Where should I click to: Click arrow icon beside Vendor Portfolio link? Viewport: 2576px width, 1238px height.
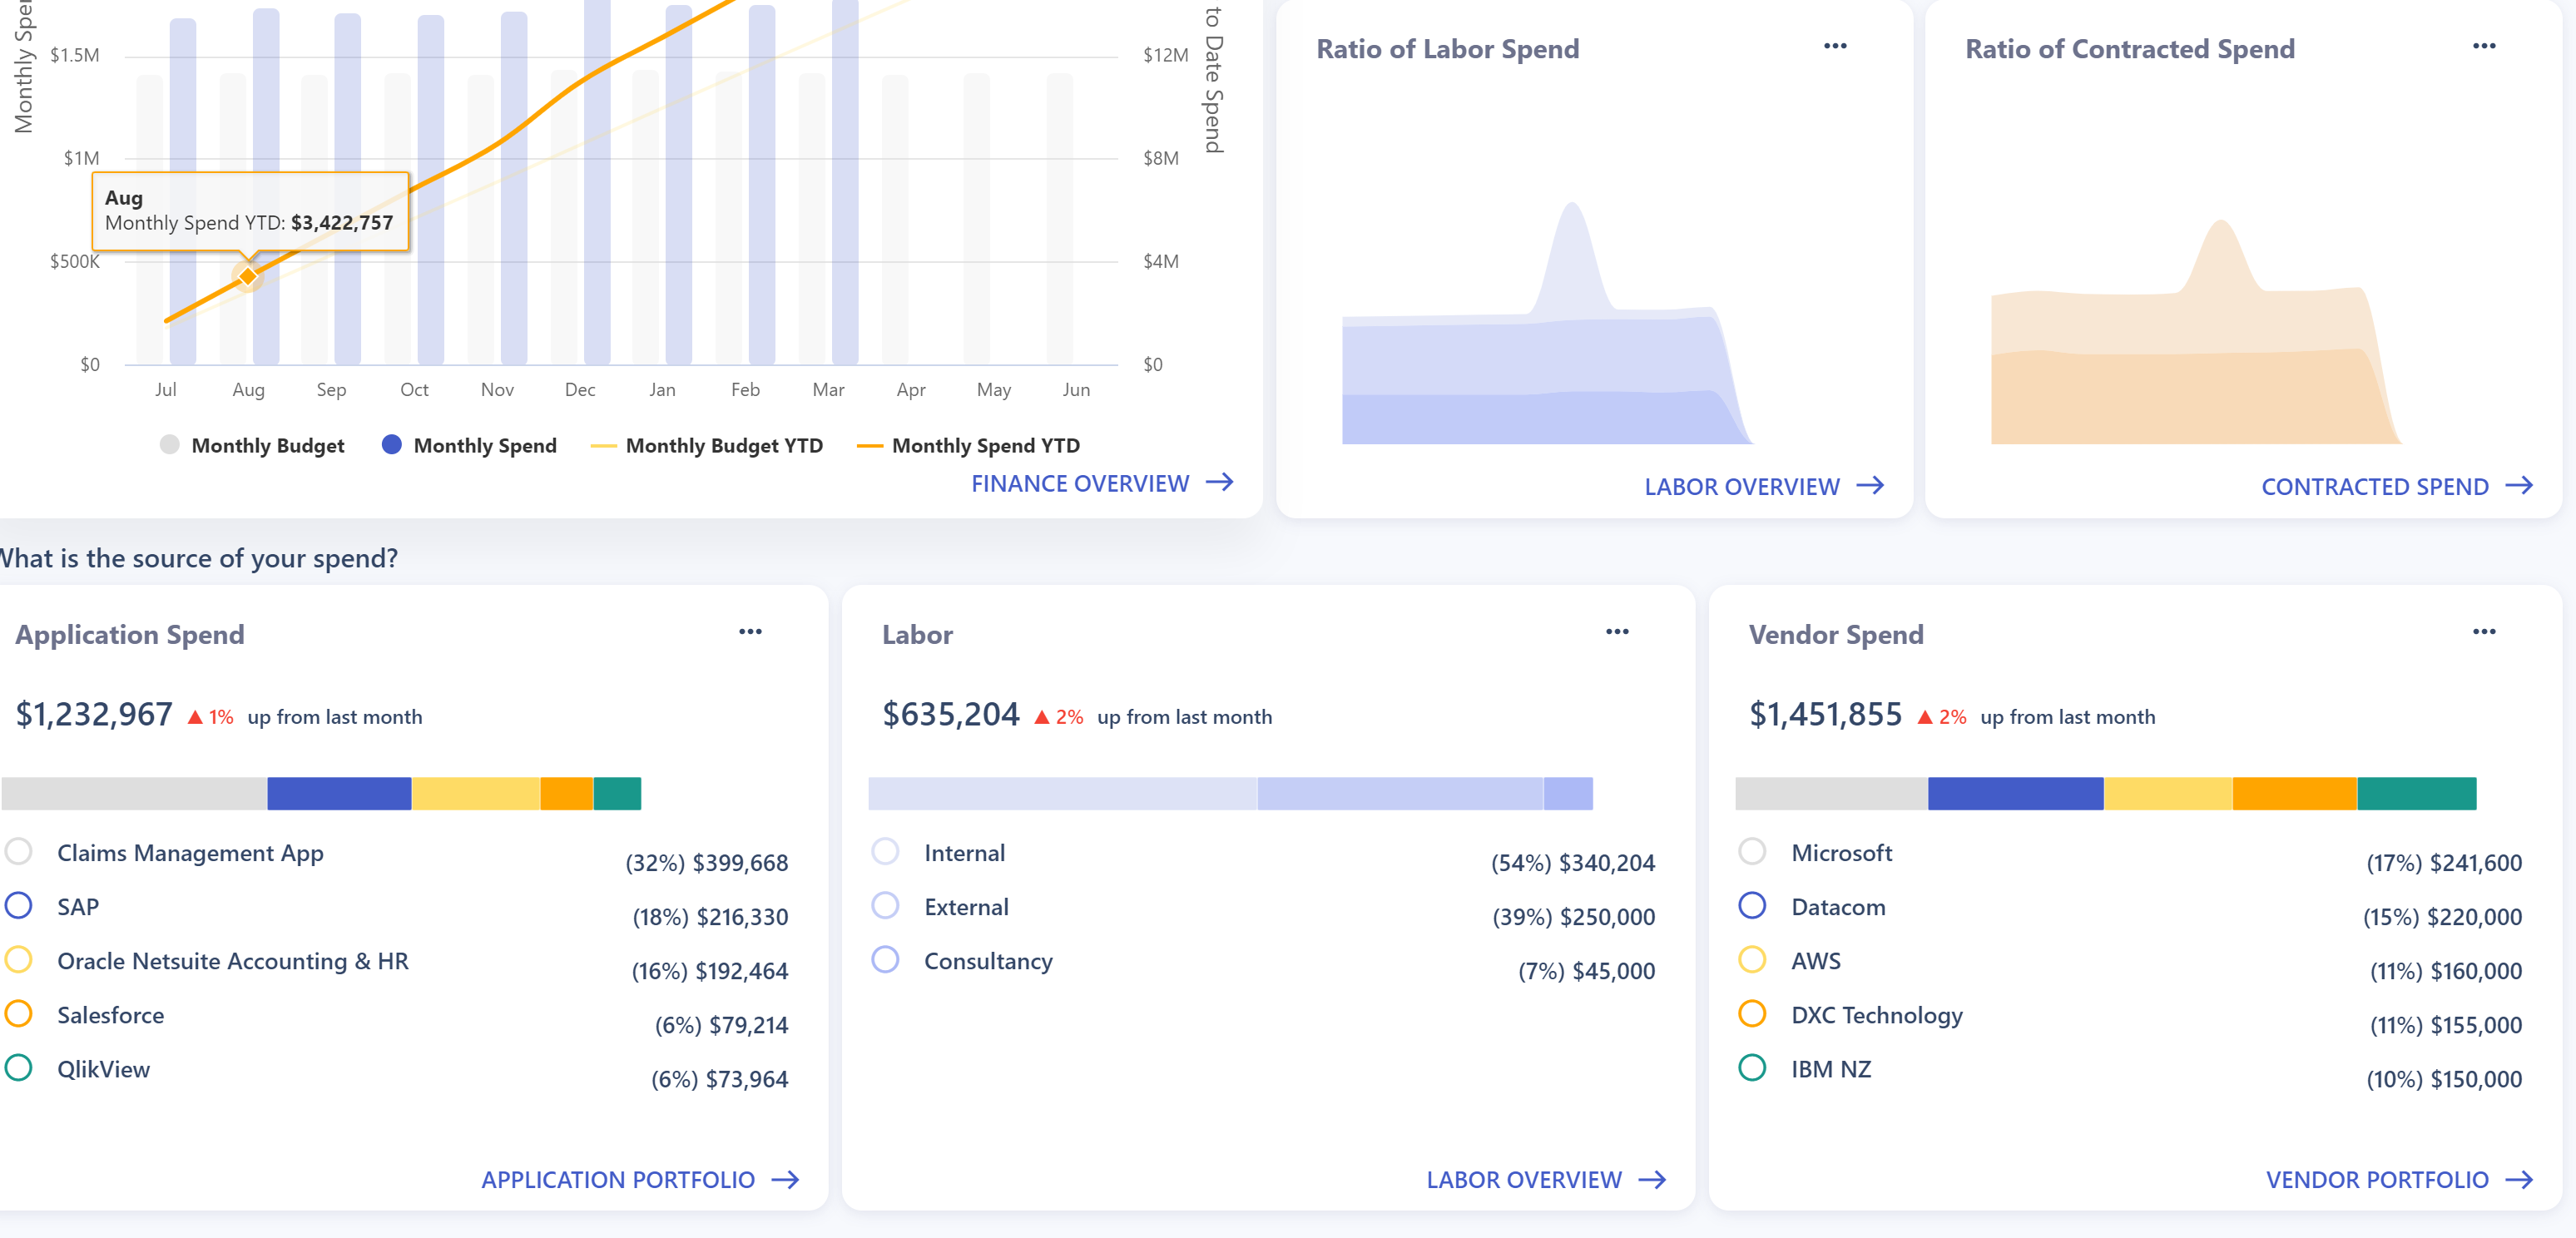(2519, 1180)
